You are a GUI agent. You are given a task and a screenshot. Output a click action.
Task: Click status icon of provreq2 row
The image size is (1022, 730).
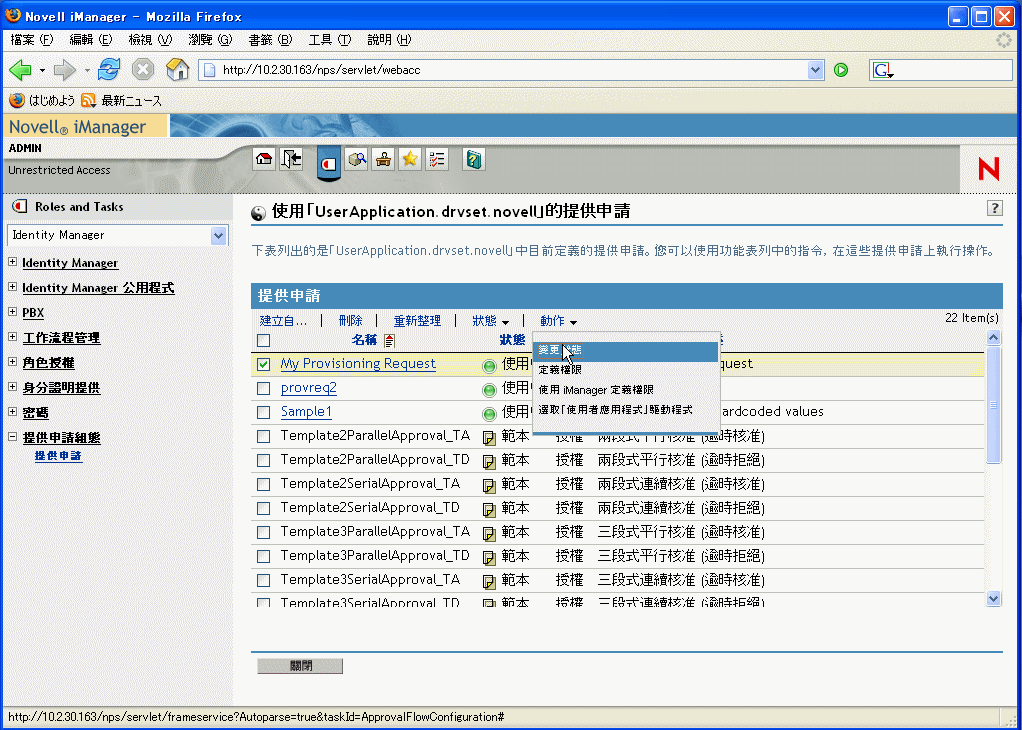tap(489, 390)
